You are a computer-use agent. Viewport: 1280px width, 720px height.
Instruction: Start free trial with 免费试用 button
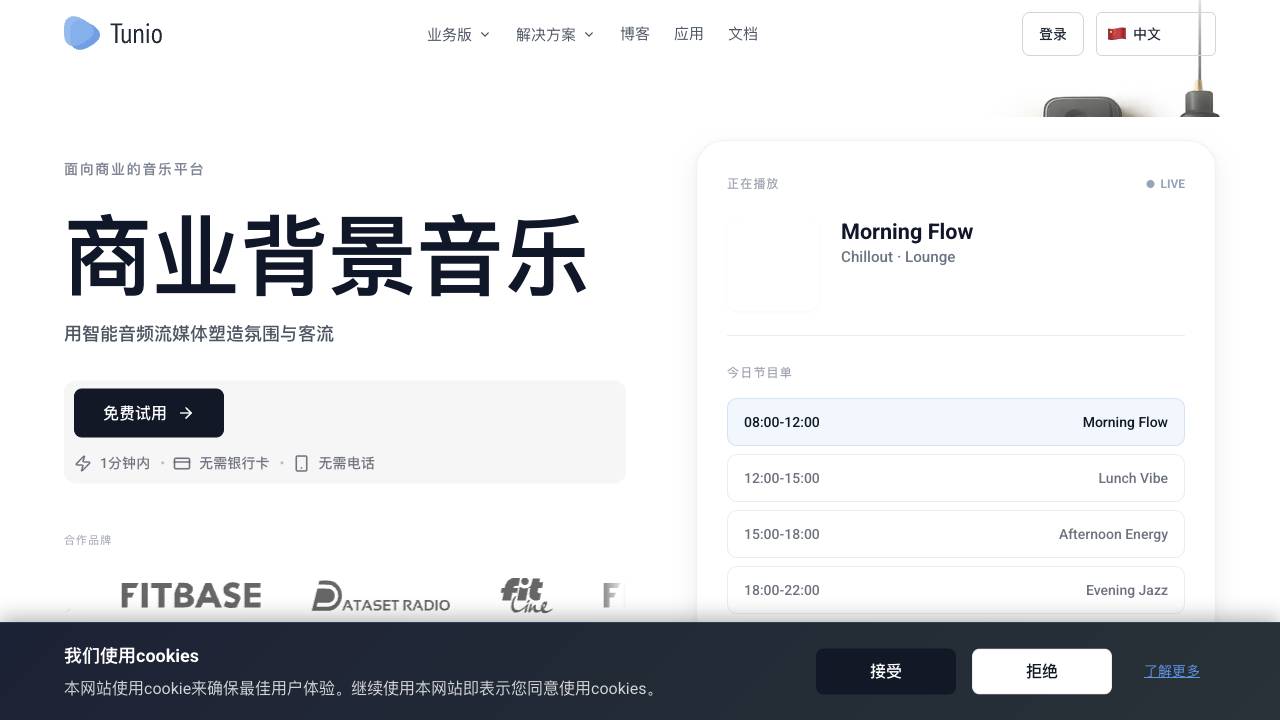(149, 413)
